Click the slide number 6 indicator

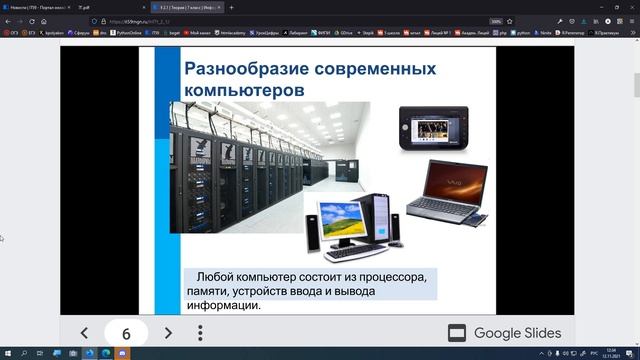point(126,333)
